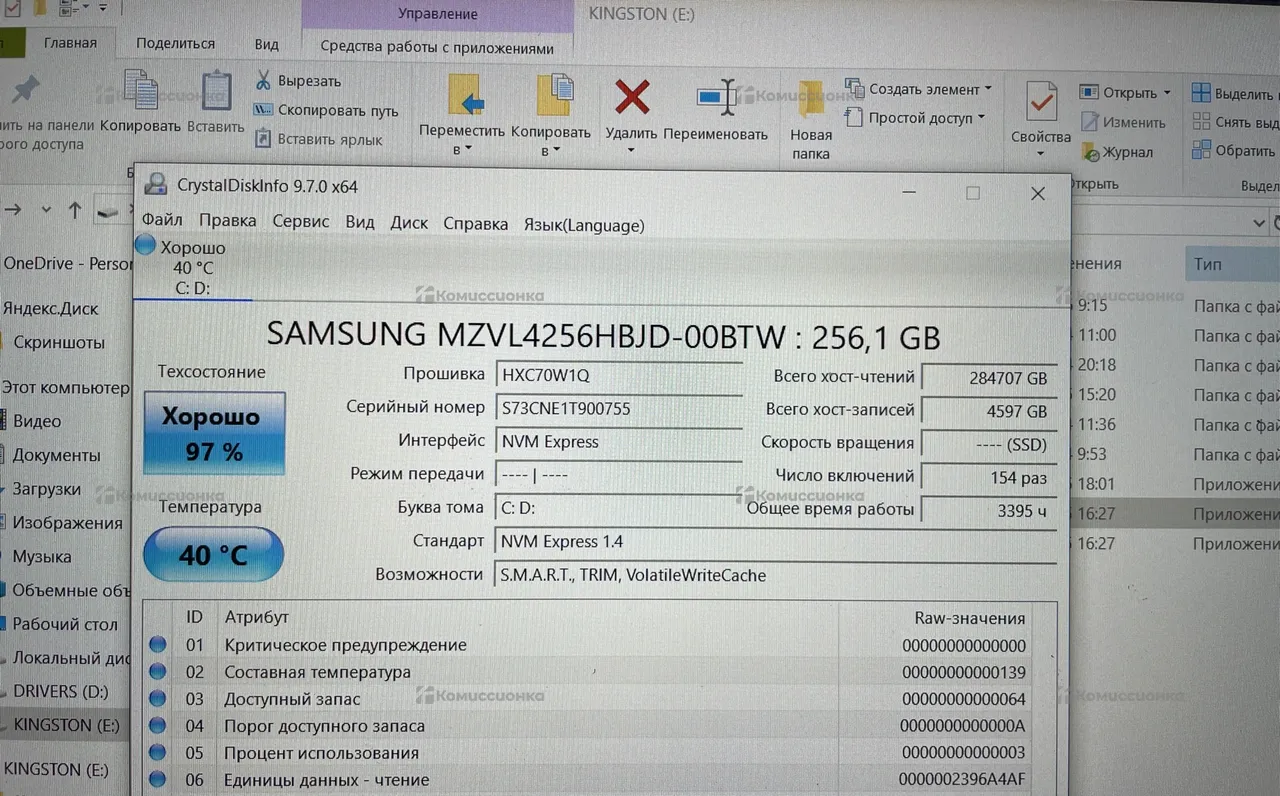Image resolution: width=1280 pixels, height=796 pixels.
Task: Click the serial number field S73CNE1T900755
Action: tap(617, 408)
